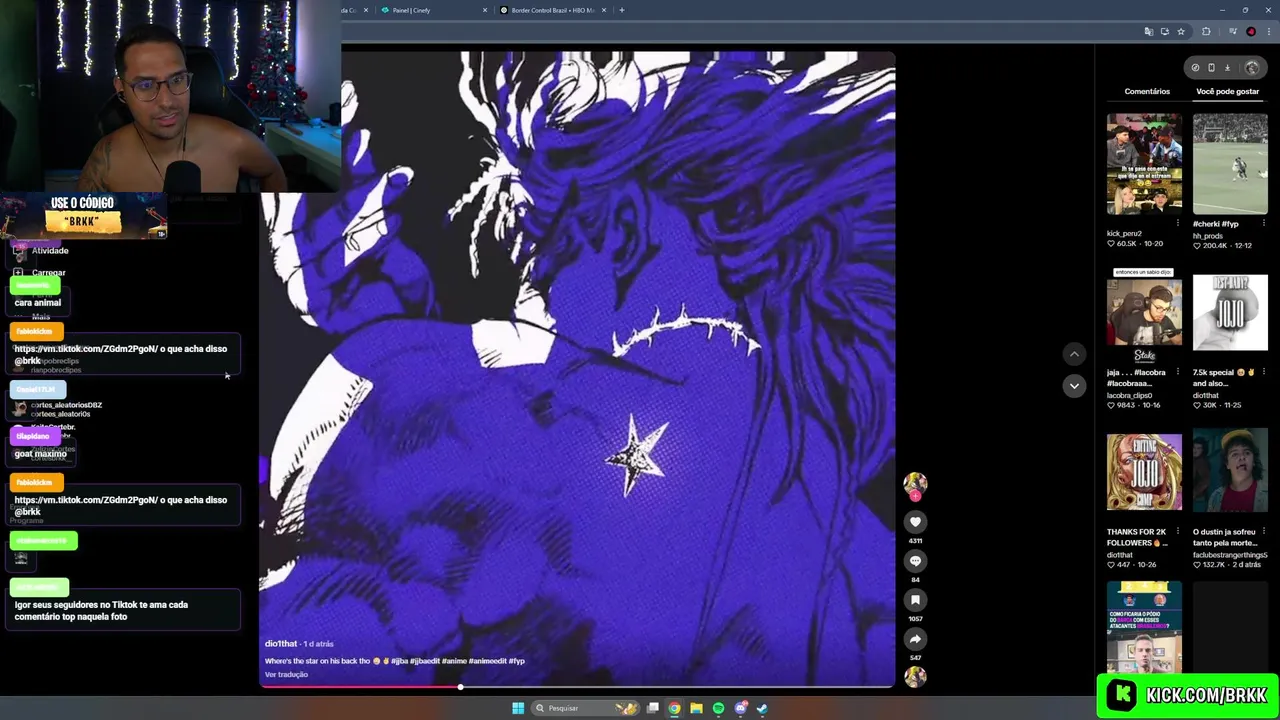Open the sound disc avatar below share

(x=915, y=676)
